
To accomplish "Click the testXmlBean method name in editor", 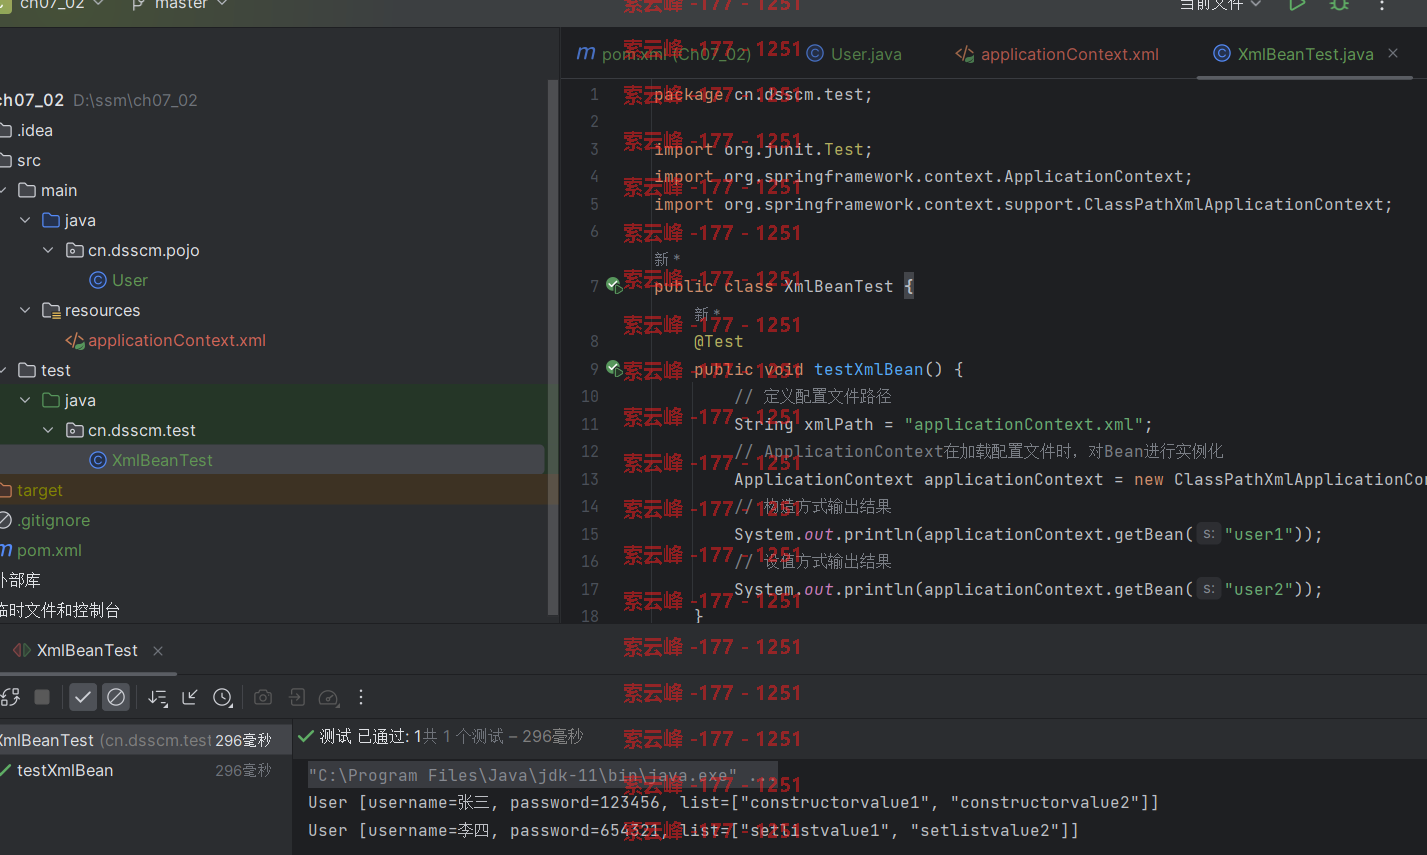I will [x=869, y=369].
